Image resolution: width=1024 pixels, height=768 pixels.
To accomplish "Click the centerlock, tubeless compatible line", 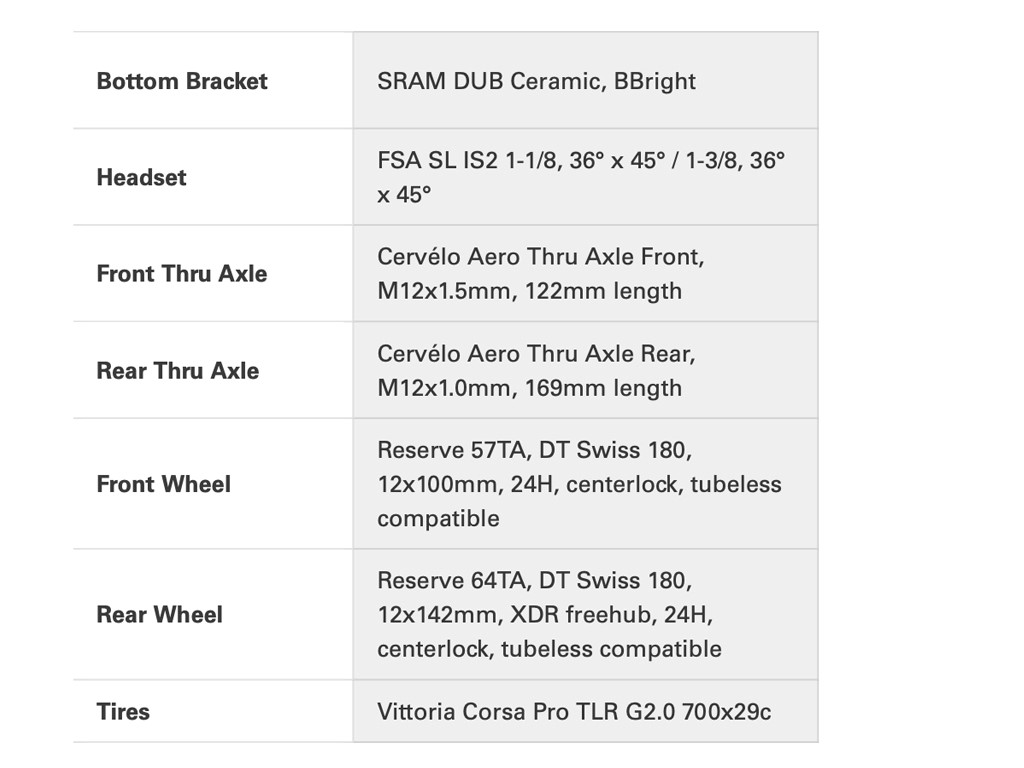I will [x=549, y=648].
